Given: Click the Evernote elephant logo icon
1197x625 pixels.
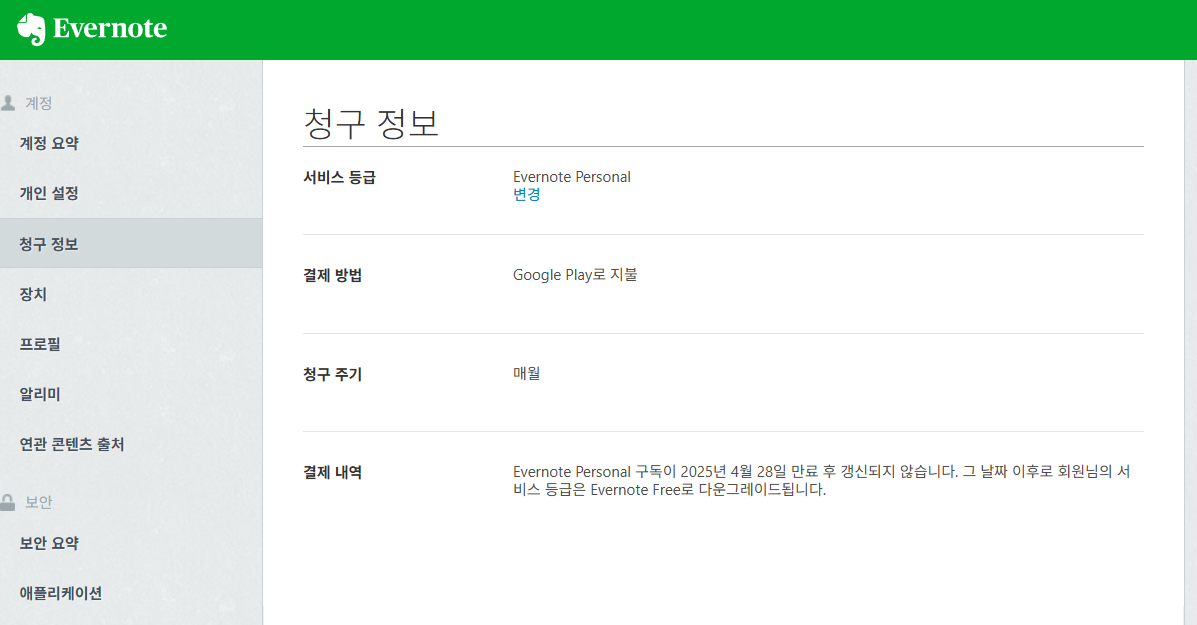Looking at the screenshot, I should pos(31,29).
